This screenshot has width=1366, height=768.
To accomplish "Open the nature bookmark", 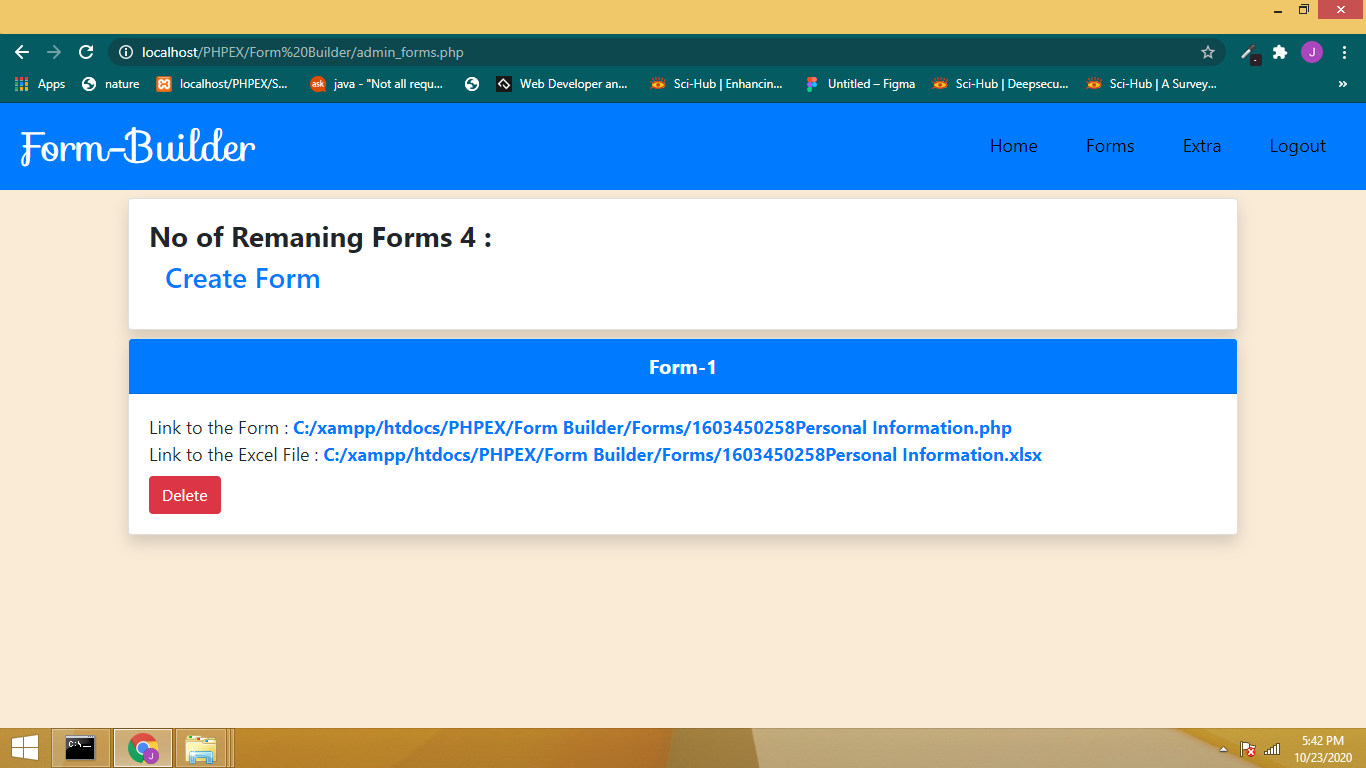I will pyautogui.click(x=110, y=84).
